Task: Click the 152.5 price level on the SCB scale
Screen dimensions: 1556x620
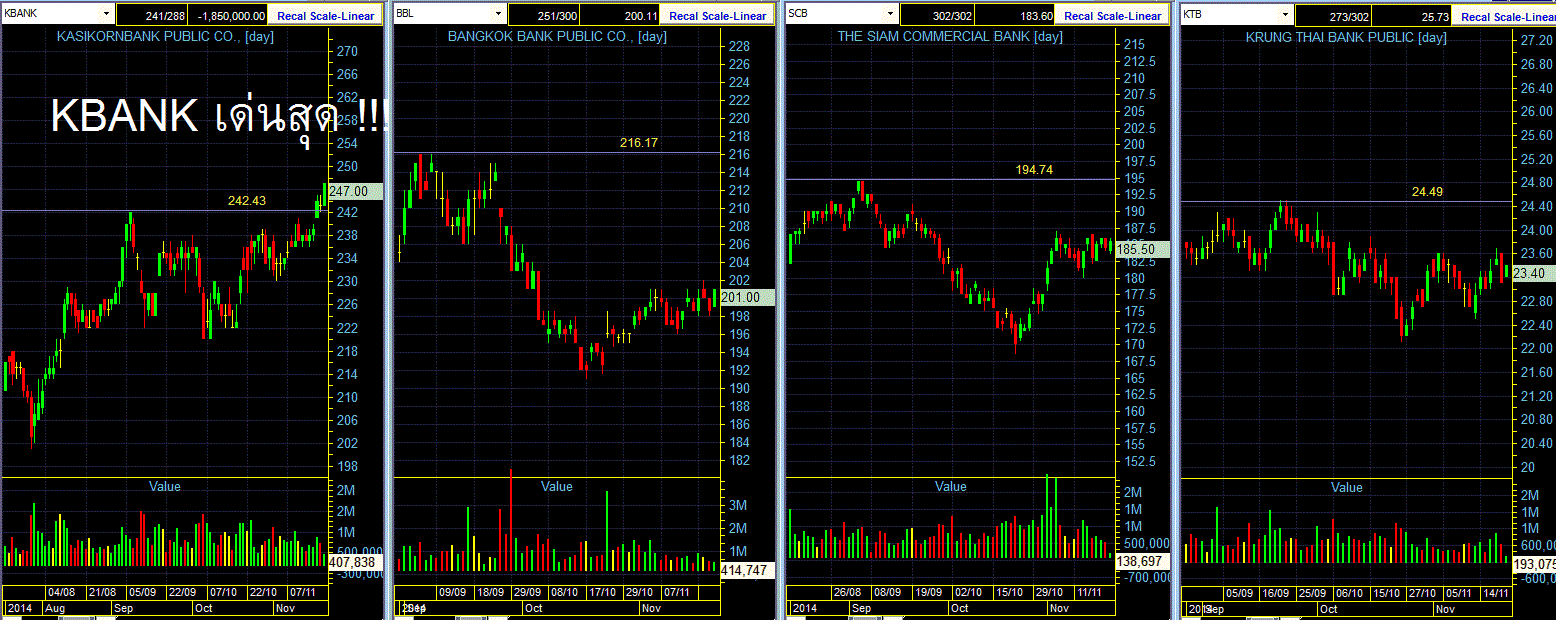Action: pos(1139,461)
